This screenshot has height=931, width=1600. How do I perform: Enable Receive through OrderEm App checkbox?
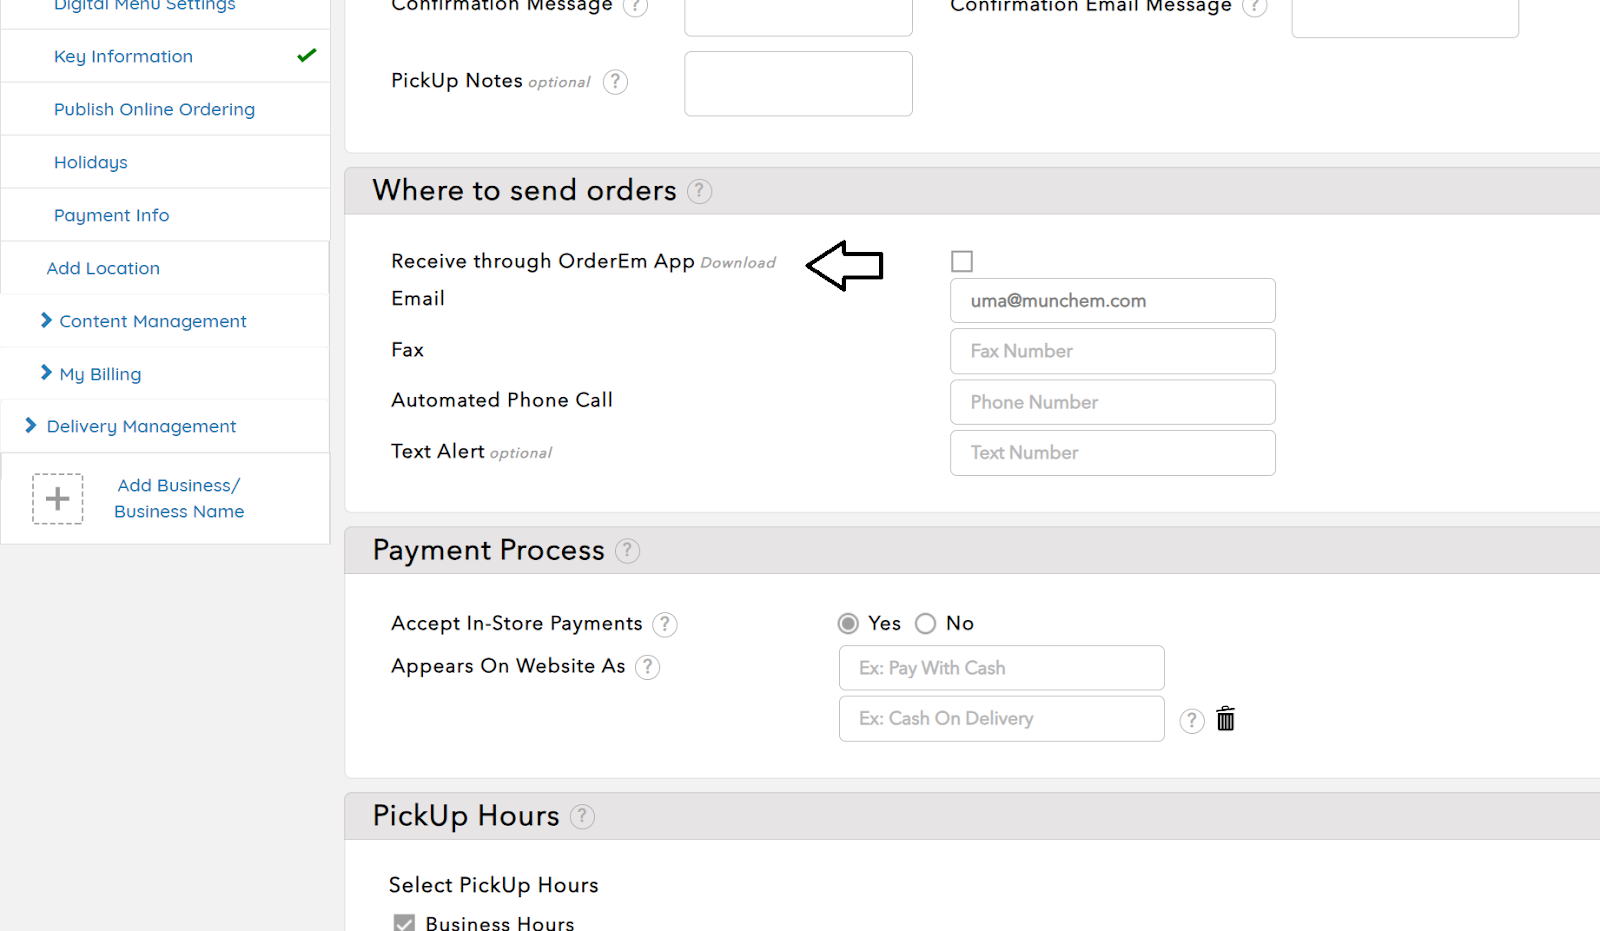click(x=962, y=261)
